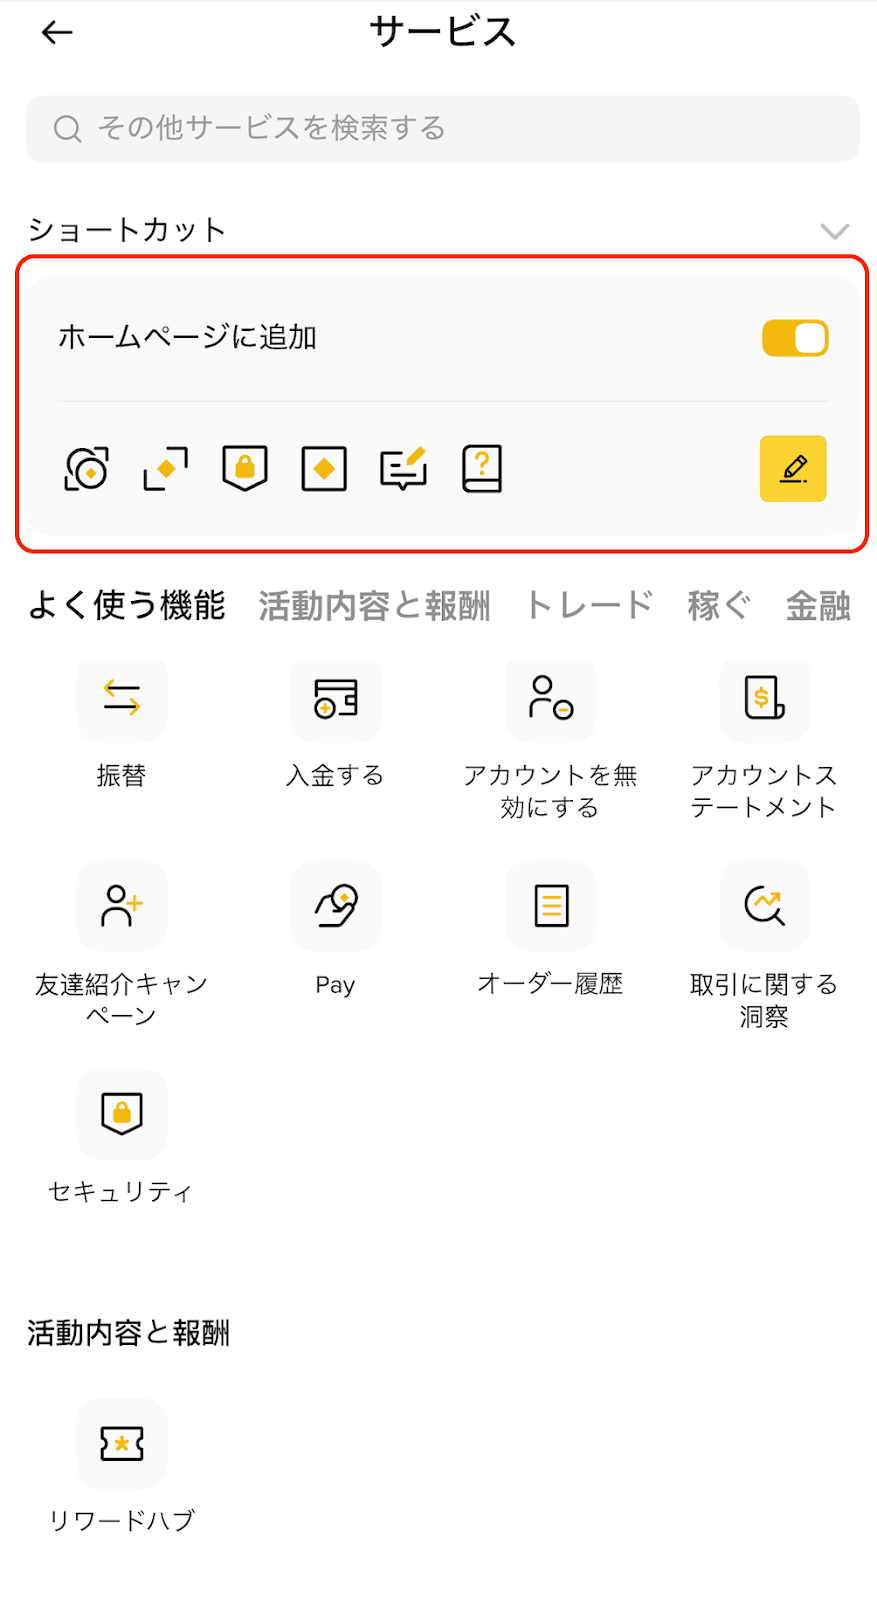This screenshot has width=877, height=1600.
Task: Open the feedback shortcut icon with pencil
Action: point(402,468)
